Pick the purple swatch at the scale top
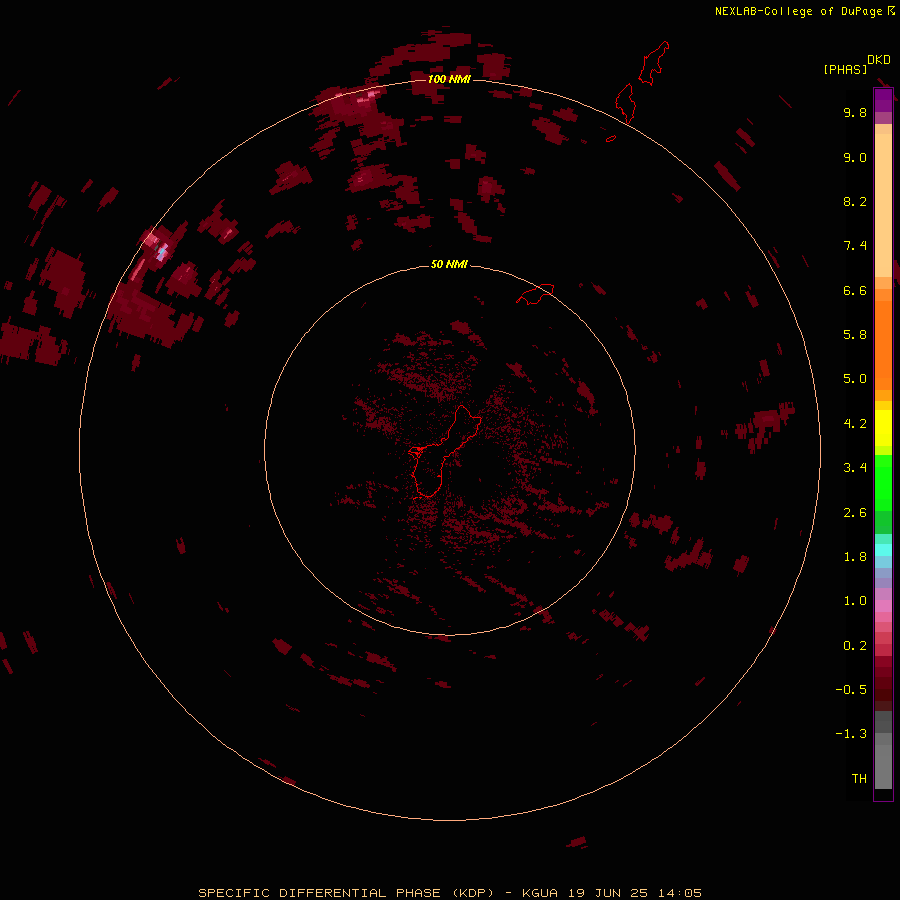 pyautogui.click(x=883, y=100)
